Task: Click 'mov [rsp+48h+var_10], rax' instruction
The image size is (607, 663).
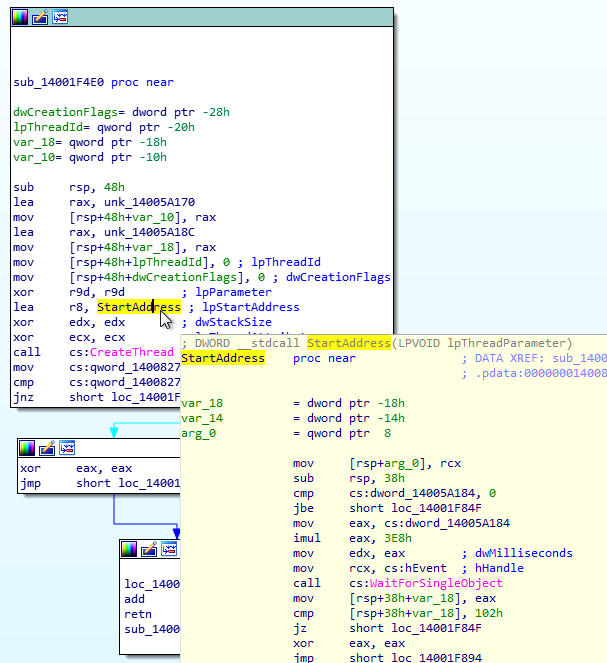Action: [x=115, y=217]
